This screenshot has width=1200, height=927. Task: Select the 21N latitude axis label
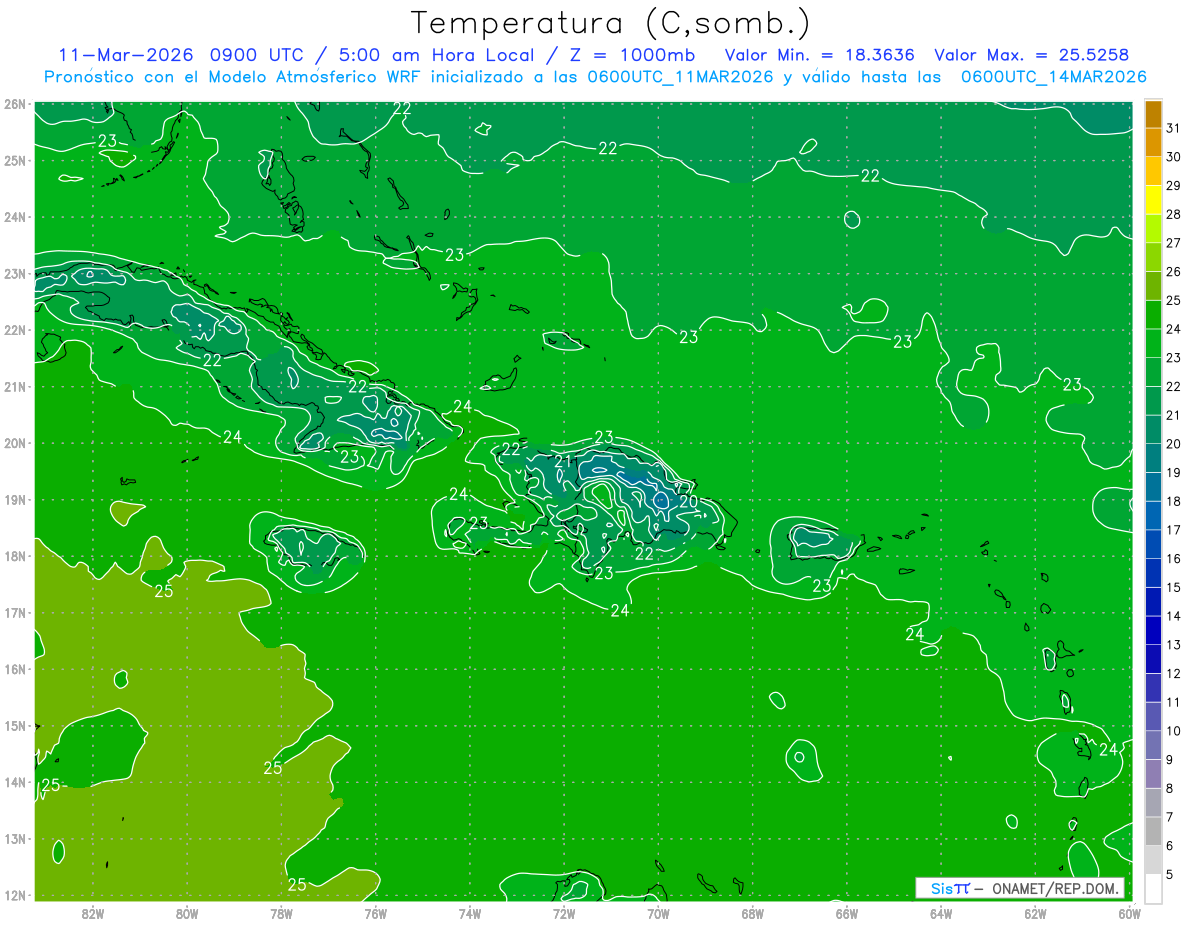pos(15,387)
